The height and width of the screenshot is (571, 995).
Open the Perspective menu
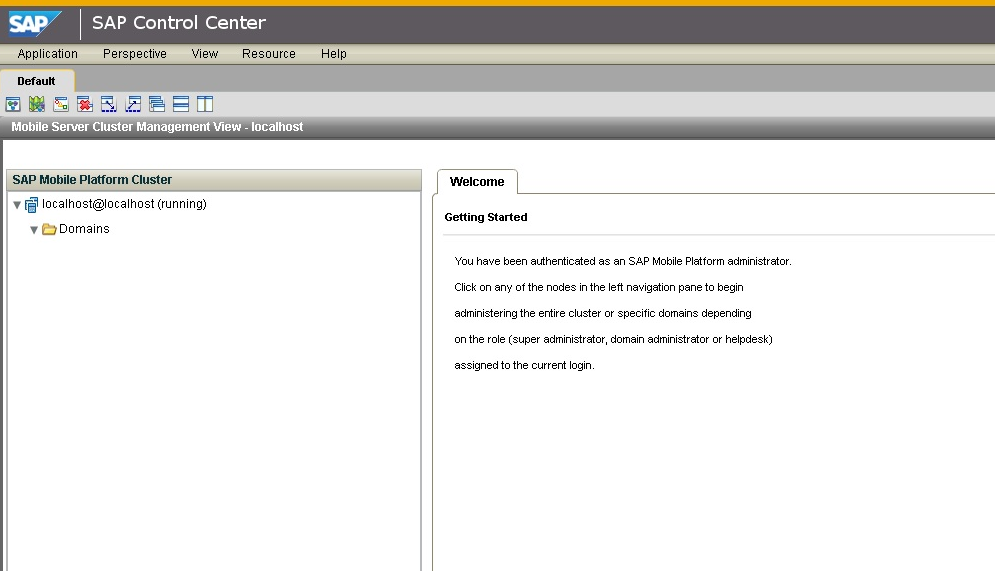[135, 54]
